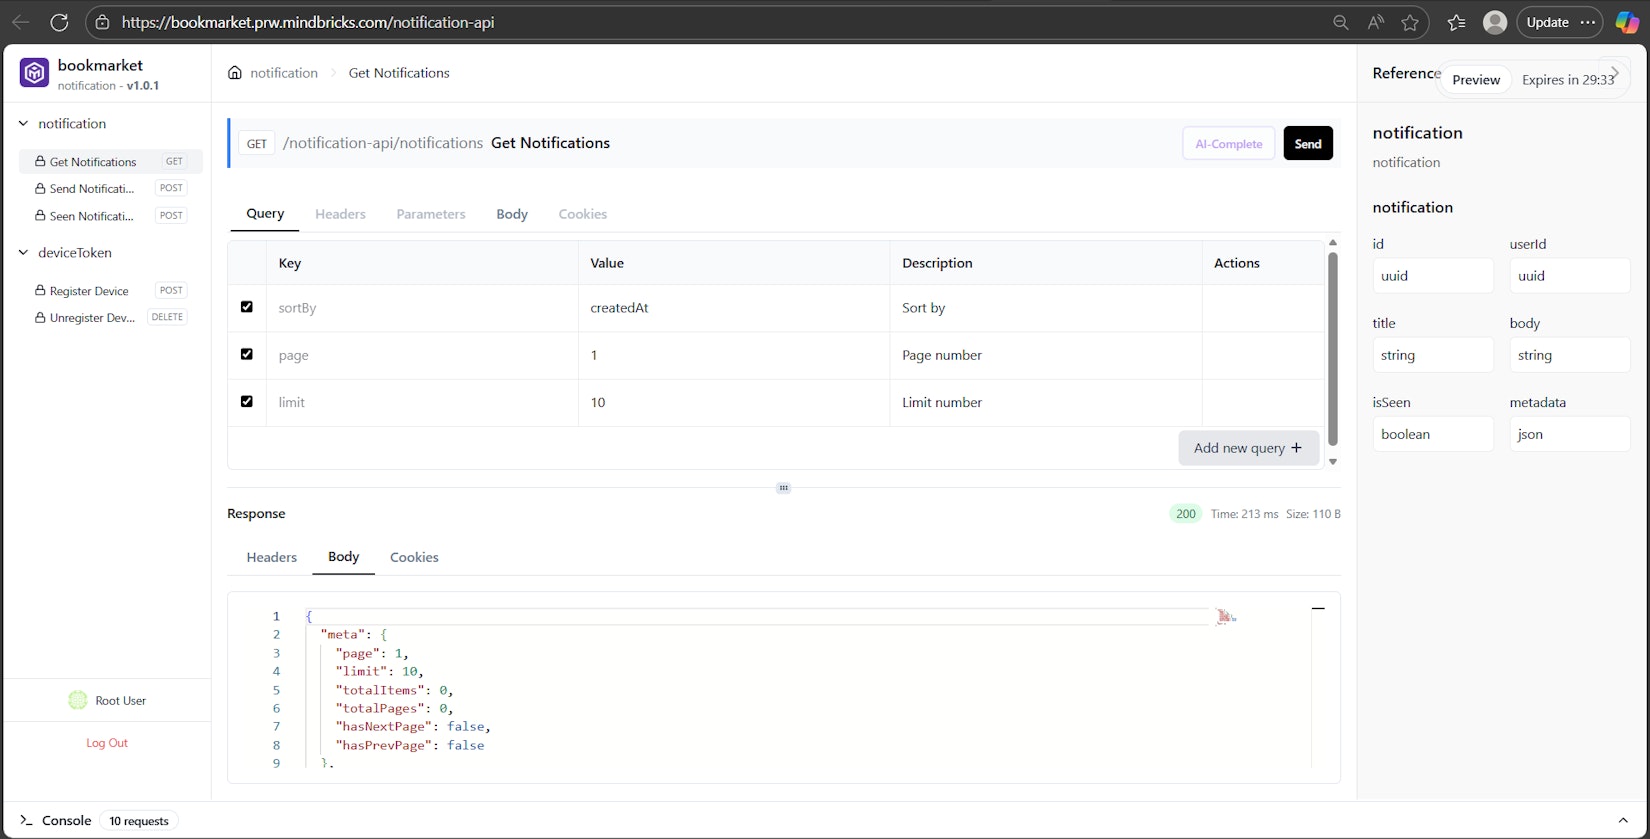
Task: Switch to the Headers request tab
Action: click(x=340, y=214)
